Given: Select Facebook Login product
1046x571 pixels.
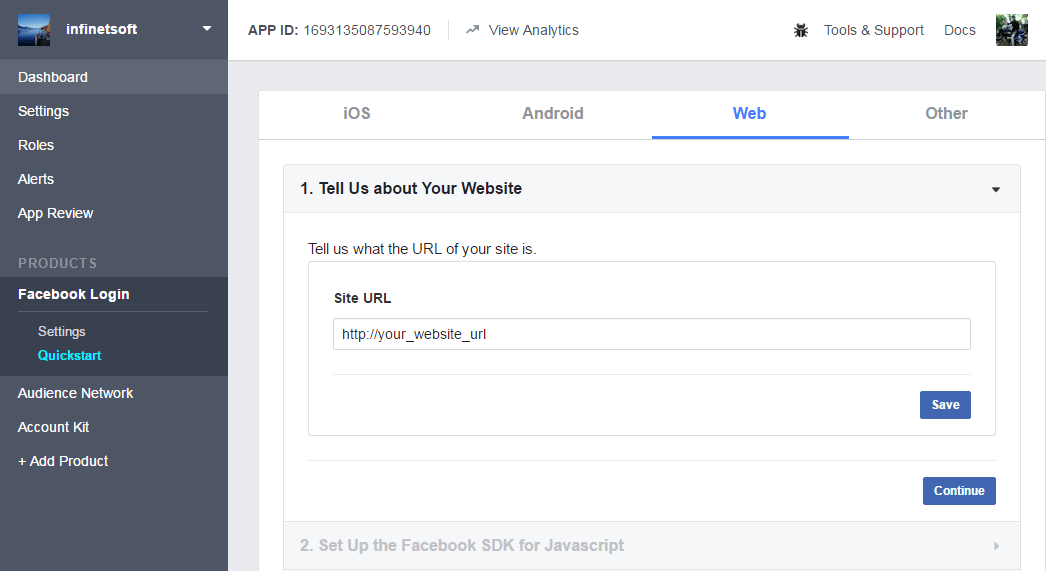Looking at the screenshot, I should click(73, 294).
